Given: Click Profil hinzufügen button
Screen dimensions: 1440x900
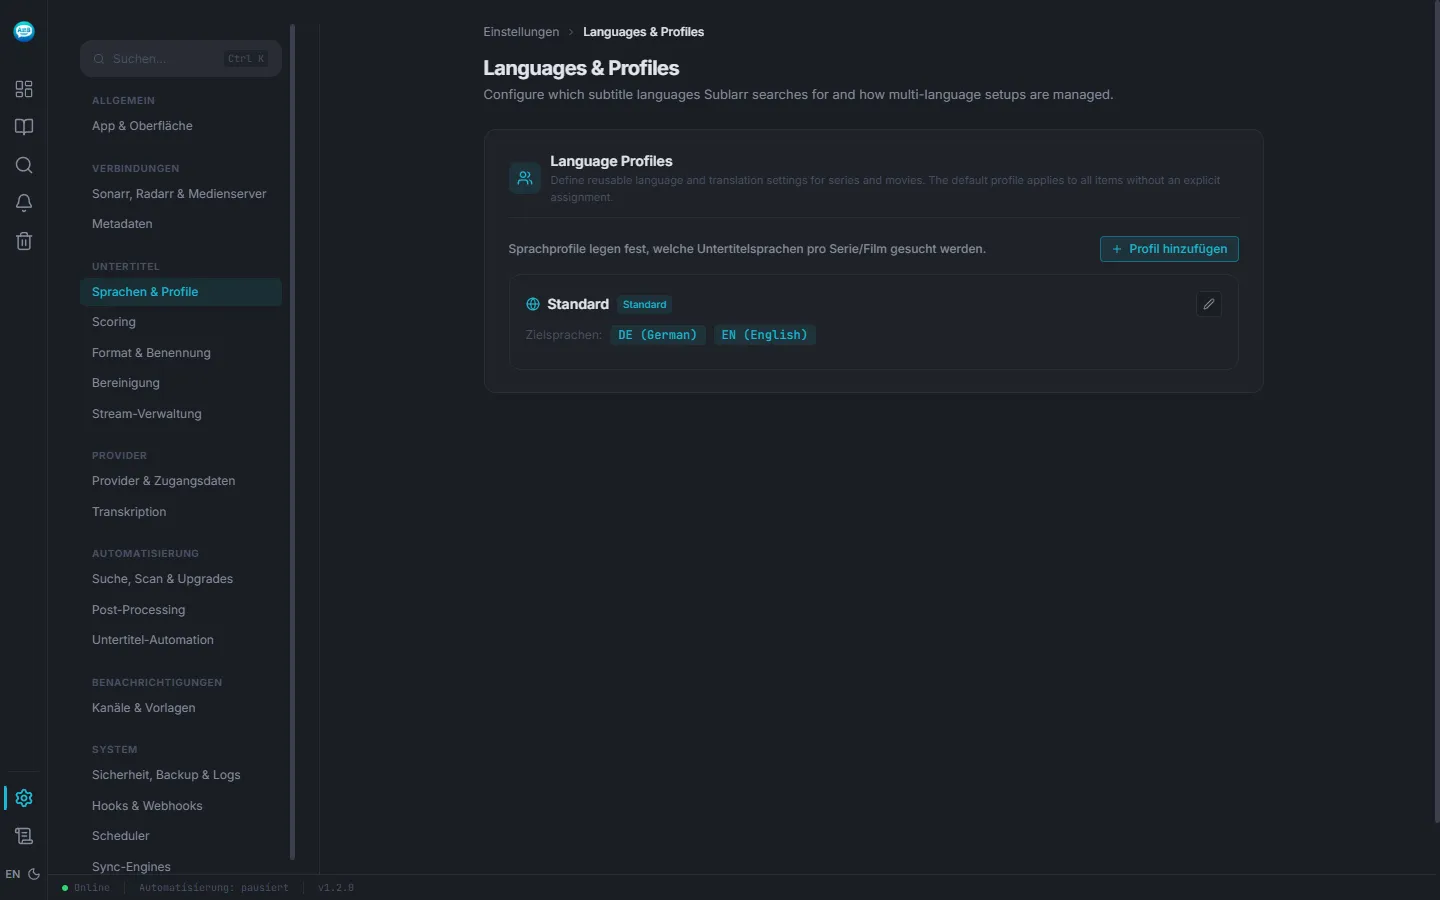Looking at the screenshot, I should coord(1169,249).
